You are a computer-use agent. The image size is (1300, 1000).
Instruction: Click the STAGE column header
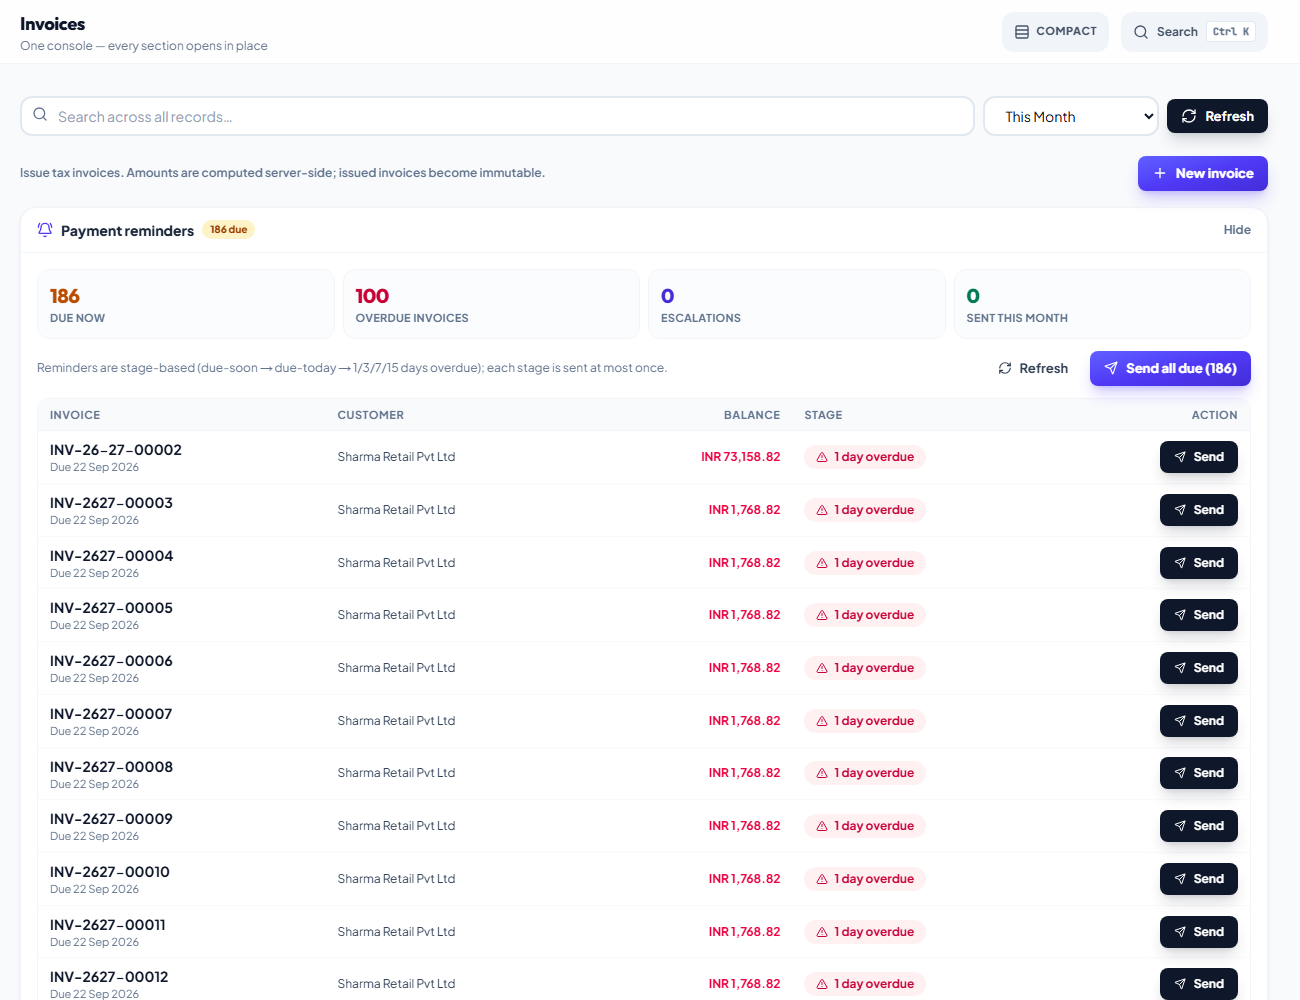click(823, 415)
